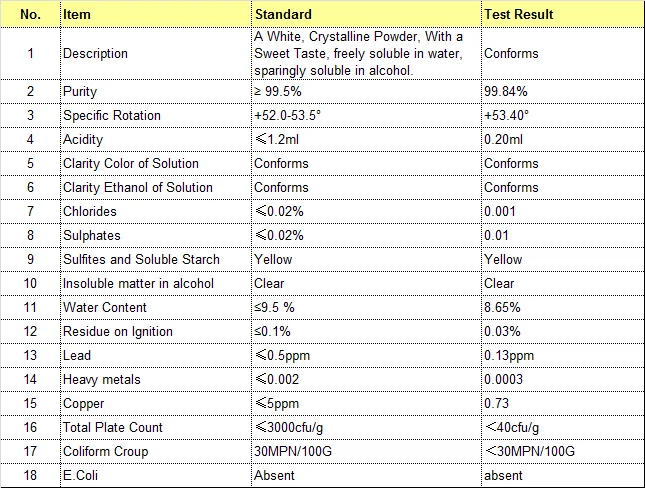
Task: Click the "No." column header
Action: pos(30,15)
